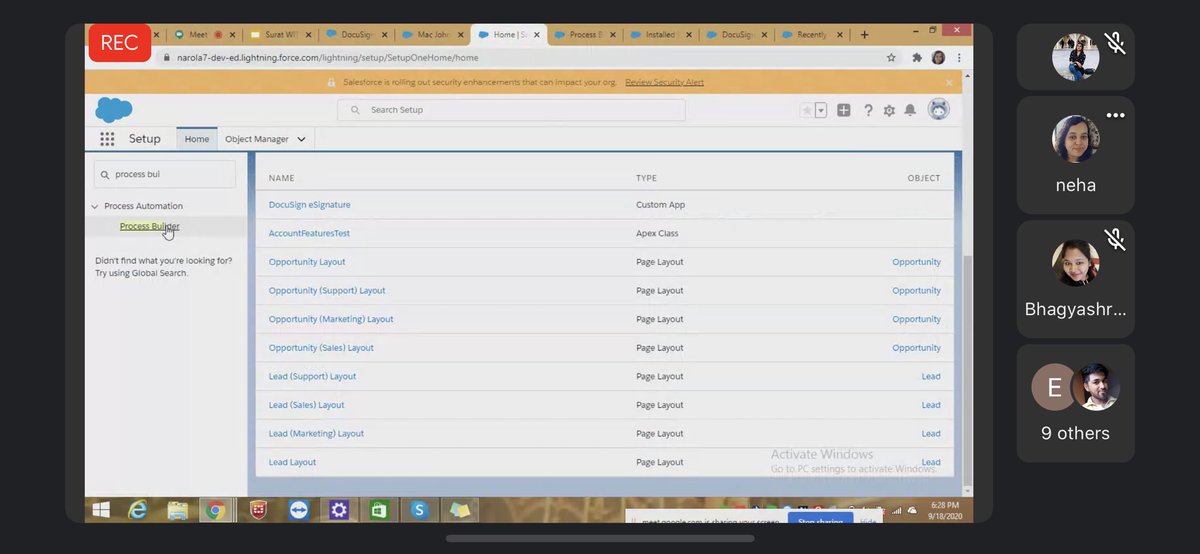
Task: Open Chrome Extensions puzzle icon
Action: (x=917, y=58)
